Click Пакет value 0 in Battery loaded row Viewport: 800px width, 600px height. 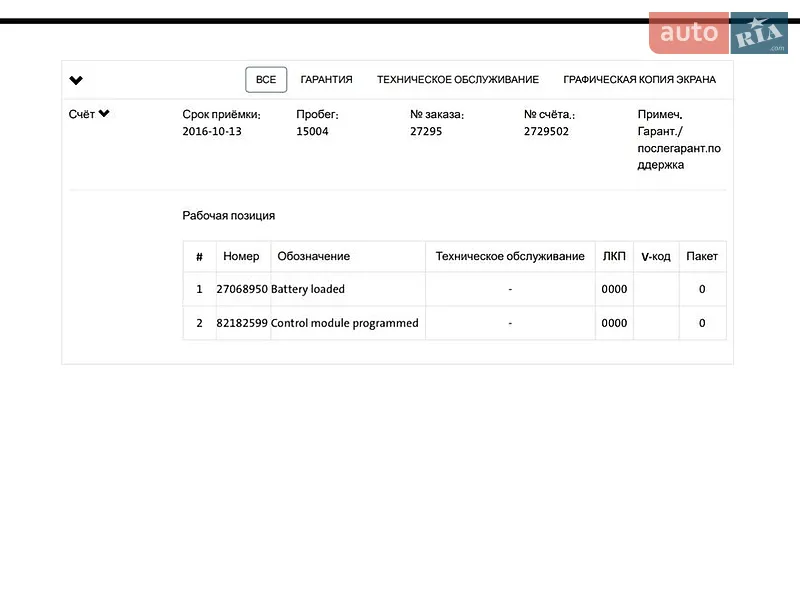coord(702,289)
